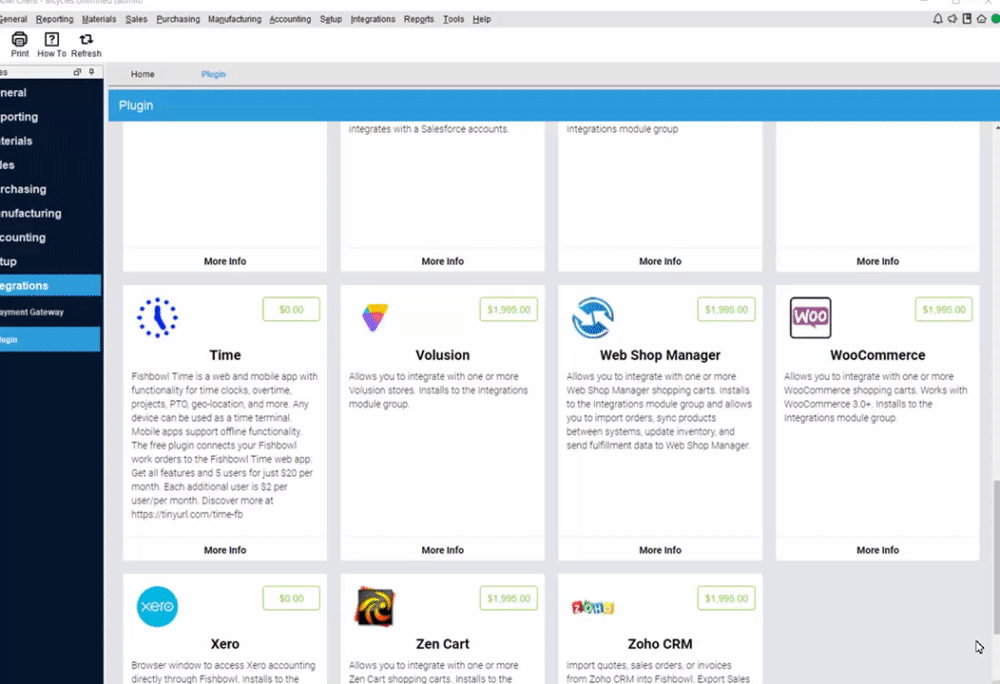
Task: Click the megaphone announcements icon
Action: 952,19
